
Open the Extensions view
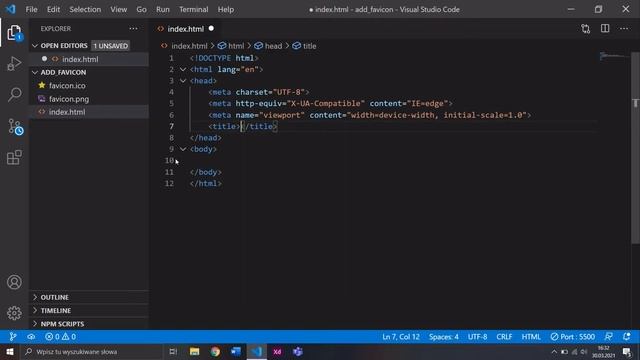[x=14, y=157]
